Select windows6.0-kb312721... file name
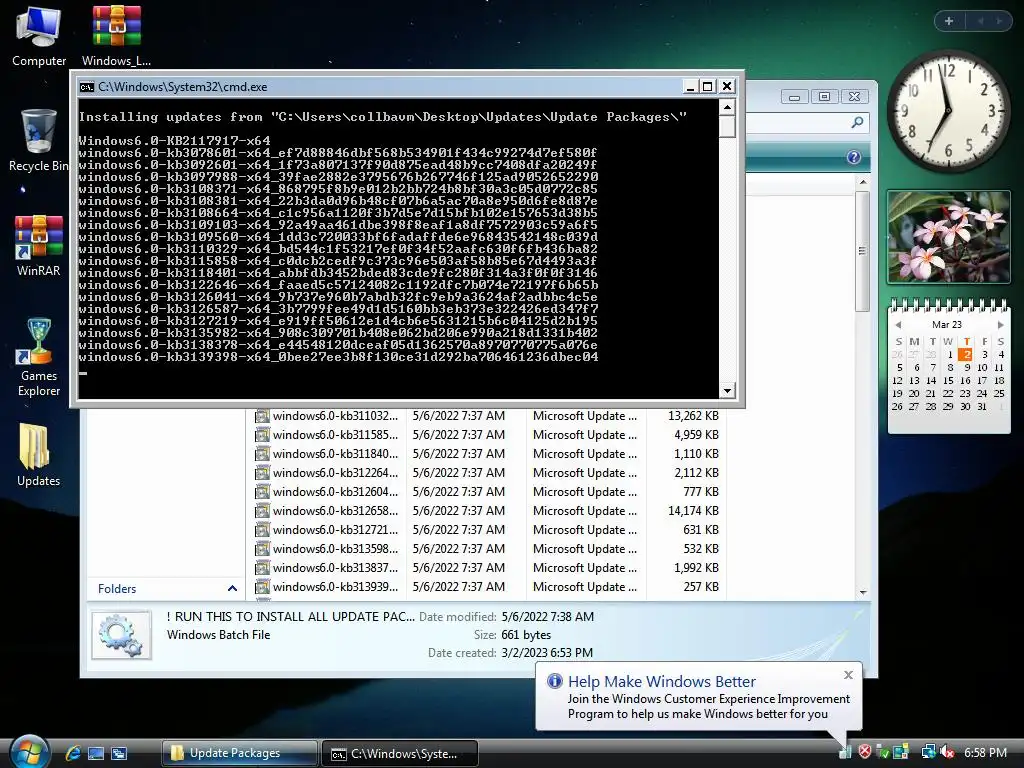Viewport: 1024px width, 768px height. [335, 530]
